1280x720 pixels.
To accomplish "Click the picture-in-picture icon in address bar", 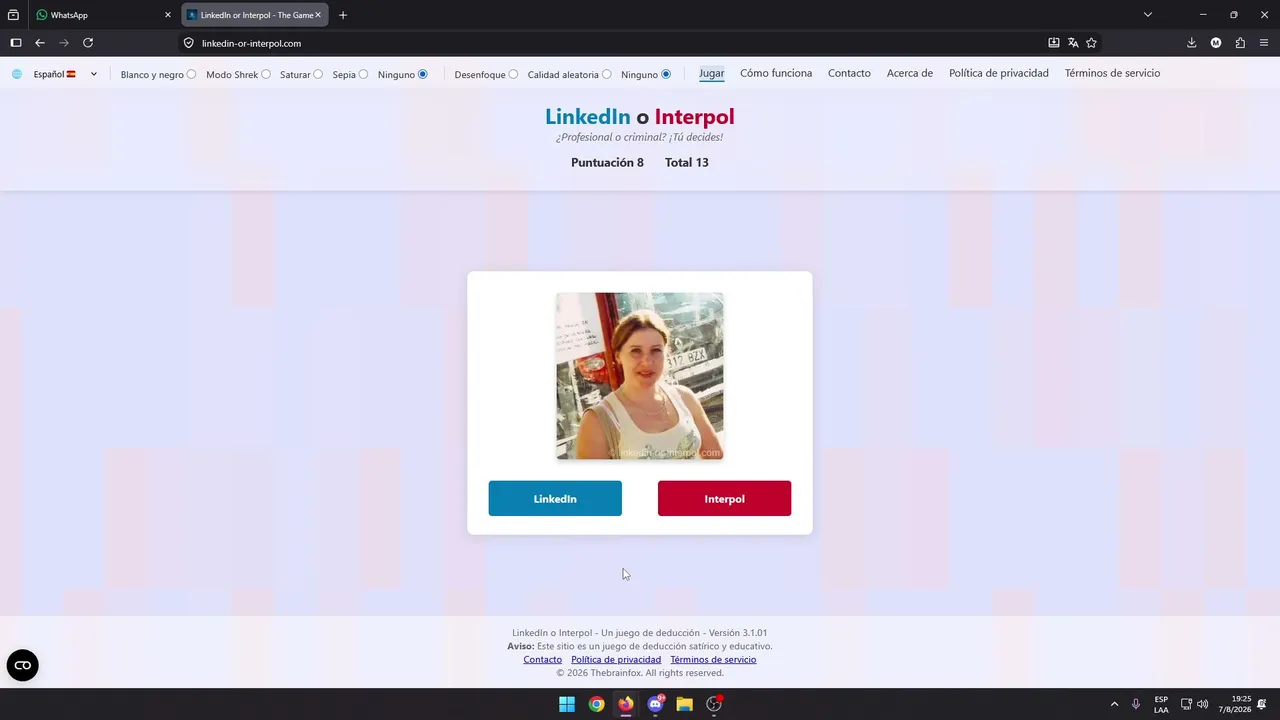I will [1054, 43].
